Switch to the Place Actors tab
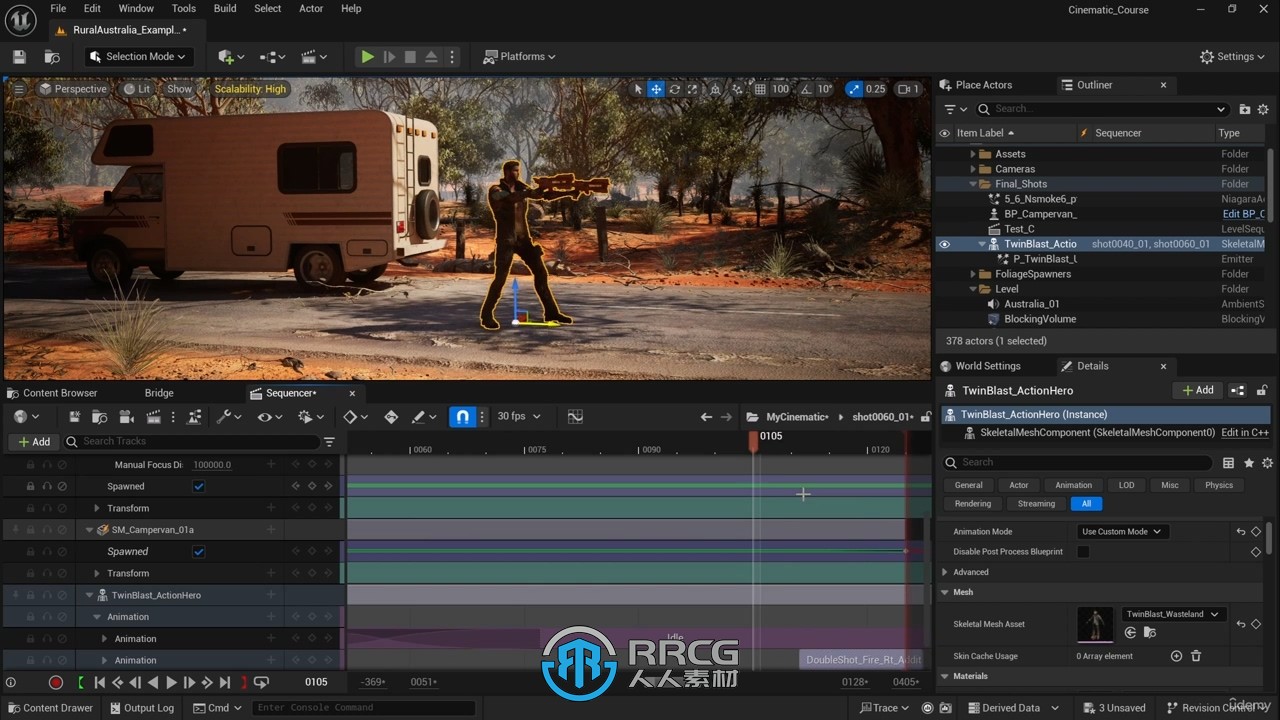Screen dimensions: 1280x720 click(x=976, y=85)
